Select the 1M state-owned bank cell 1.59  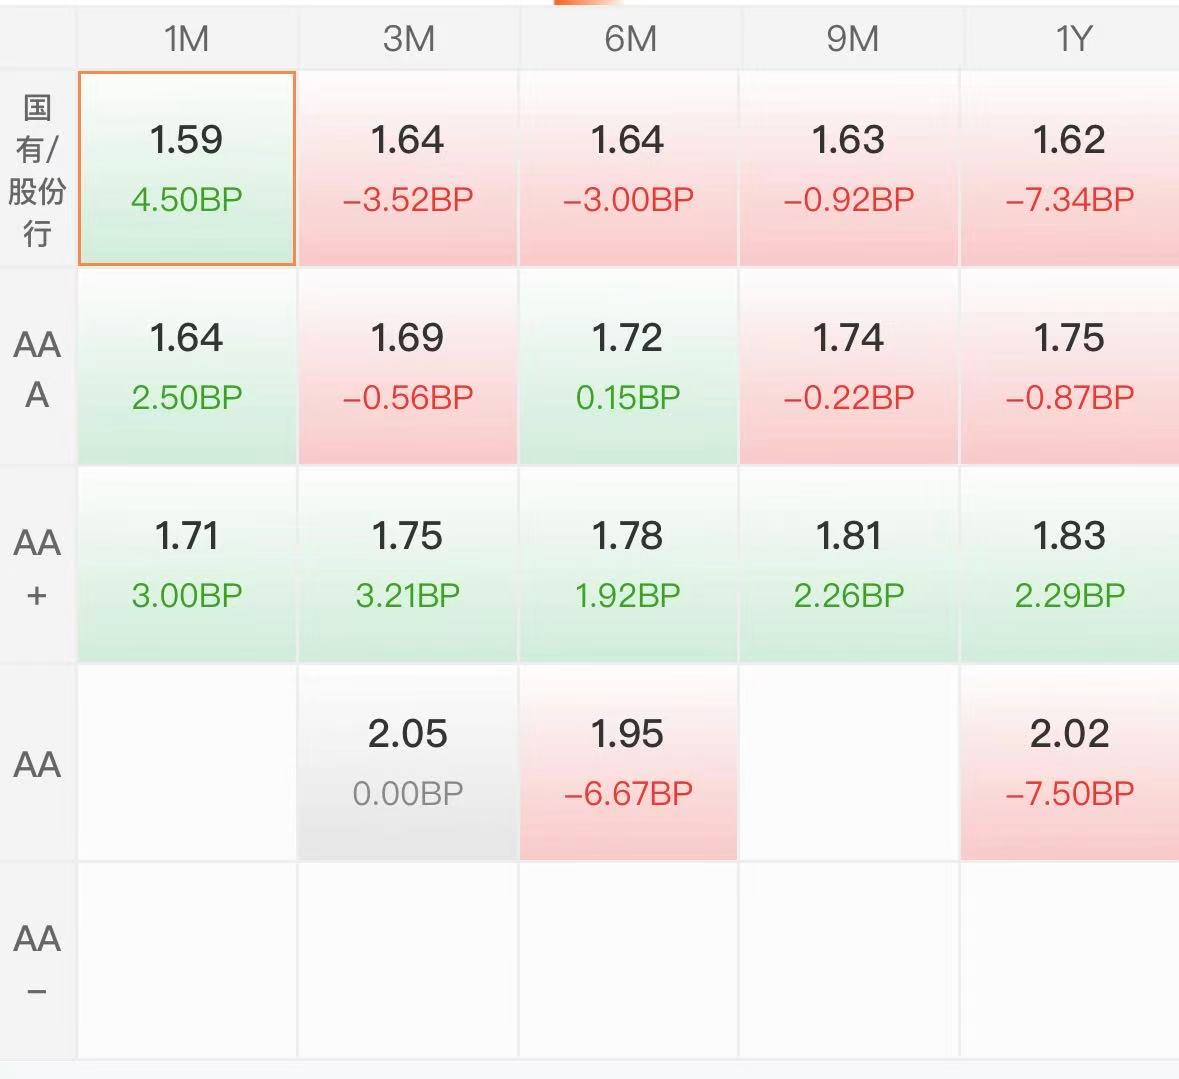[186, 168]
